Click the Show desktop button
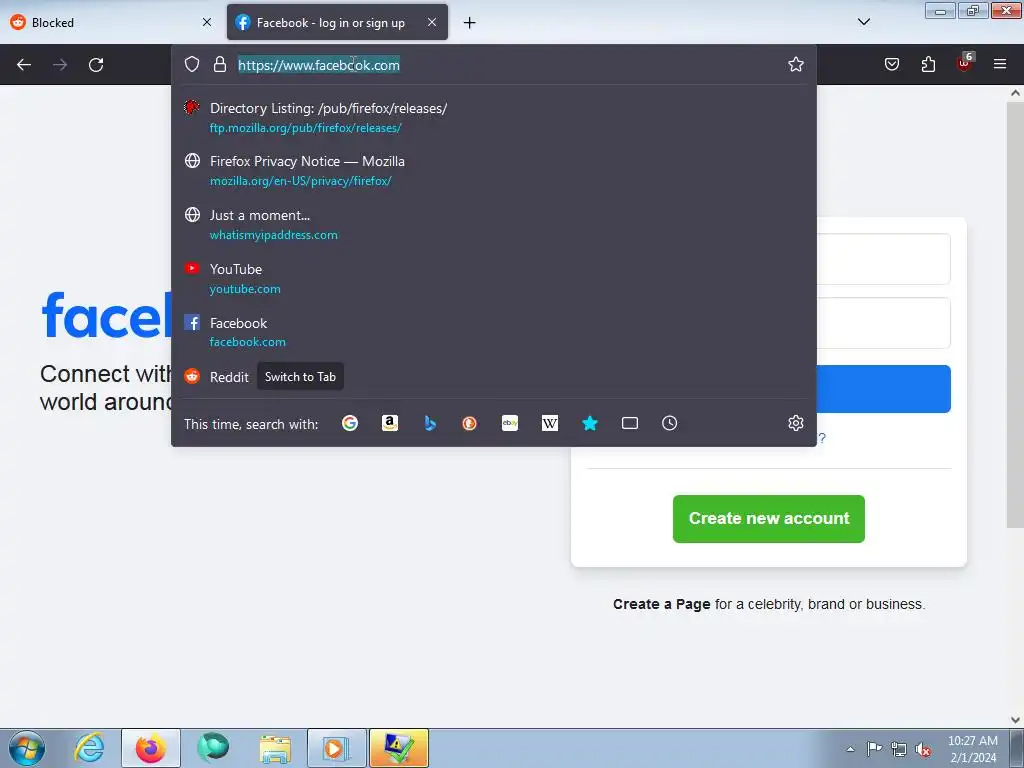The image size is (1024, 768). pos(1017,748)
